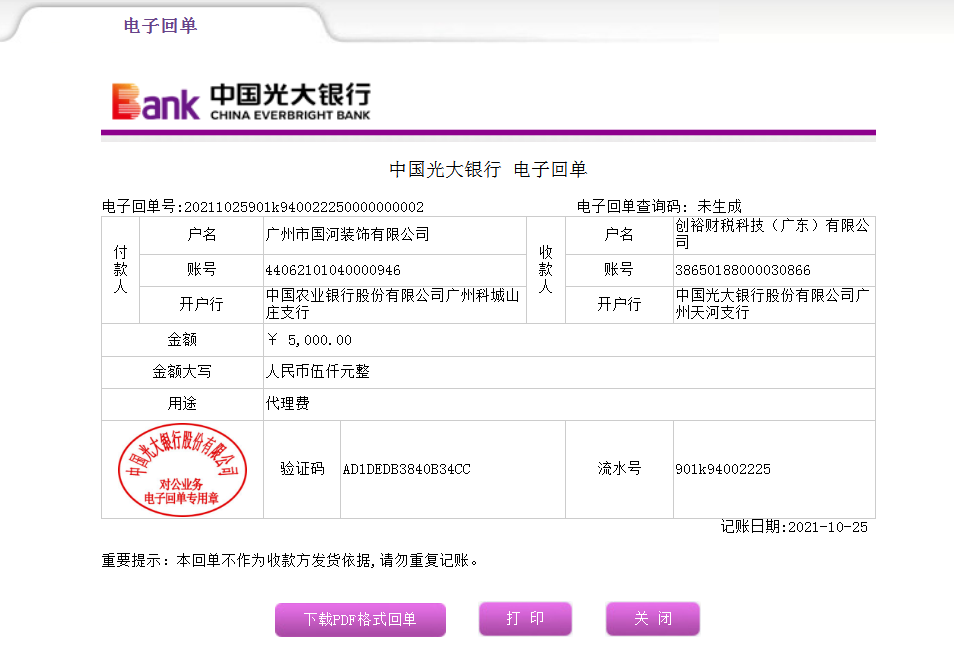Click the 付款人 header cell
This screenshot has height=656, width=954.
(x=120, y=270)
